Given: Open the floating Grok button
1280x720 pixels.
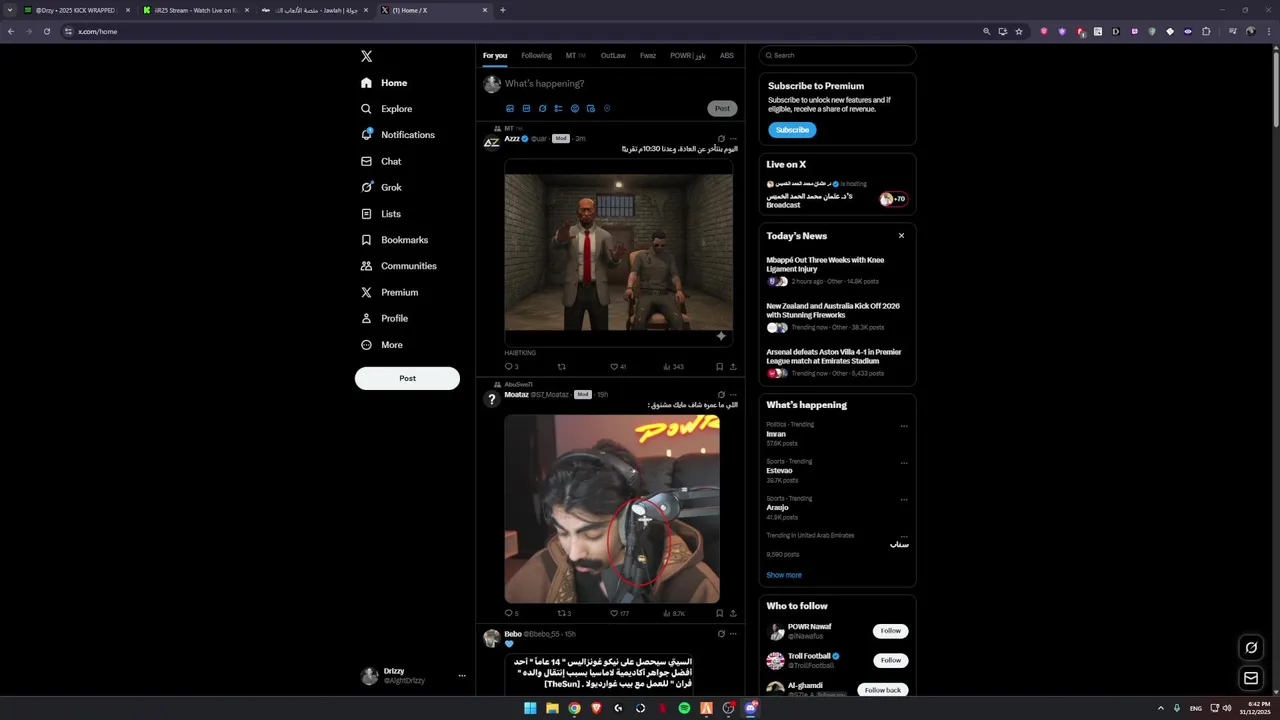Looking at the screenshot, I should (x=1251, y=648).
